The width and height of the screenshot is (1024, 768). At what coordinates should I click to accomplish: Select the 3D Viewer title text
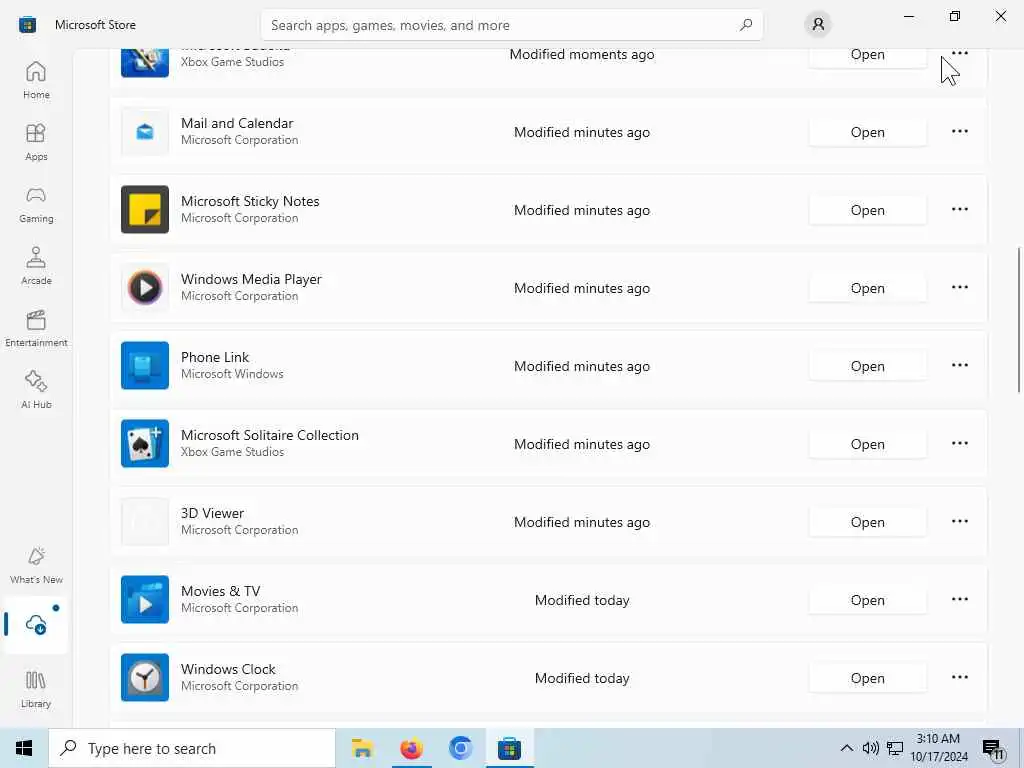coord(212,513)
